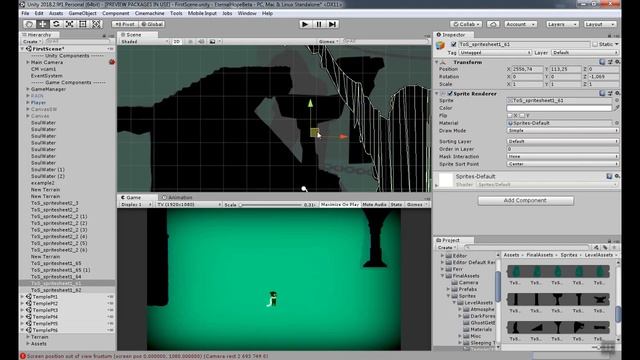Screen dimensions: 640x360
Task: Open the white Color swatch in Sprite Renderer
Action: [559, 108]
